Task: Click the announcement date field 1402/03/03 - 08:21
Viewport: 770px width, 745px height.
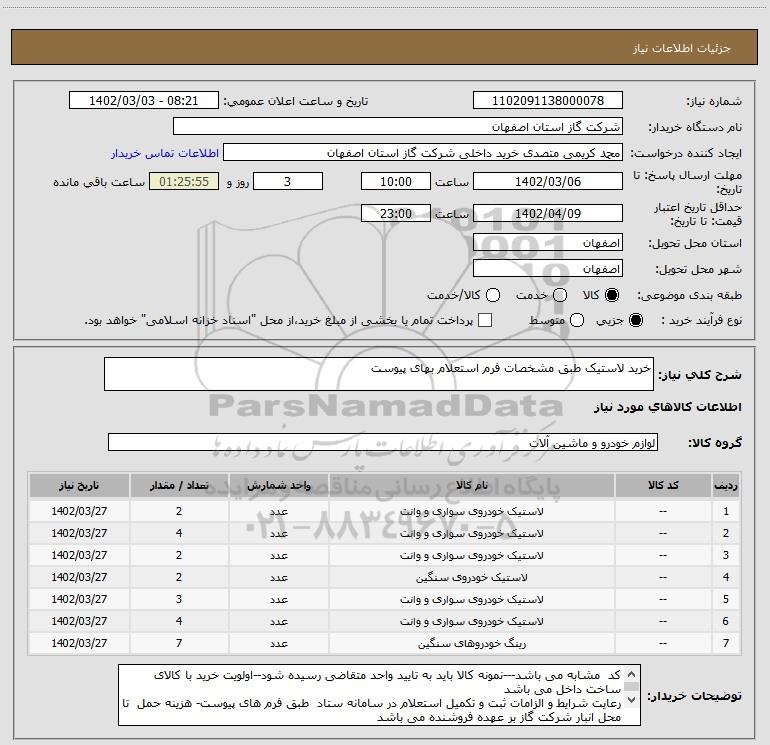Action: click(x=144, y=101)
